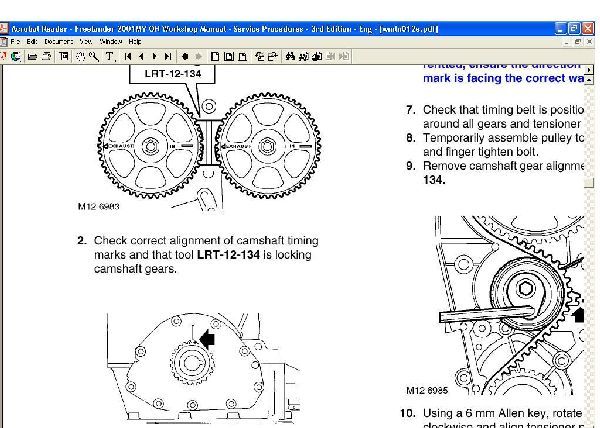Close the document via menu bar X
Image resolution: width=600 pixels, height=428 pixels.
pos(589,42)
